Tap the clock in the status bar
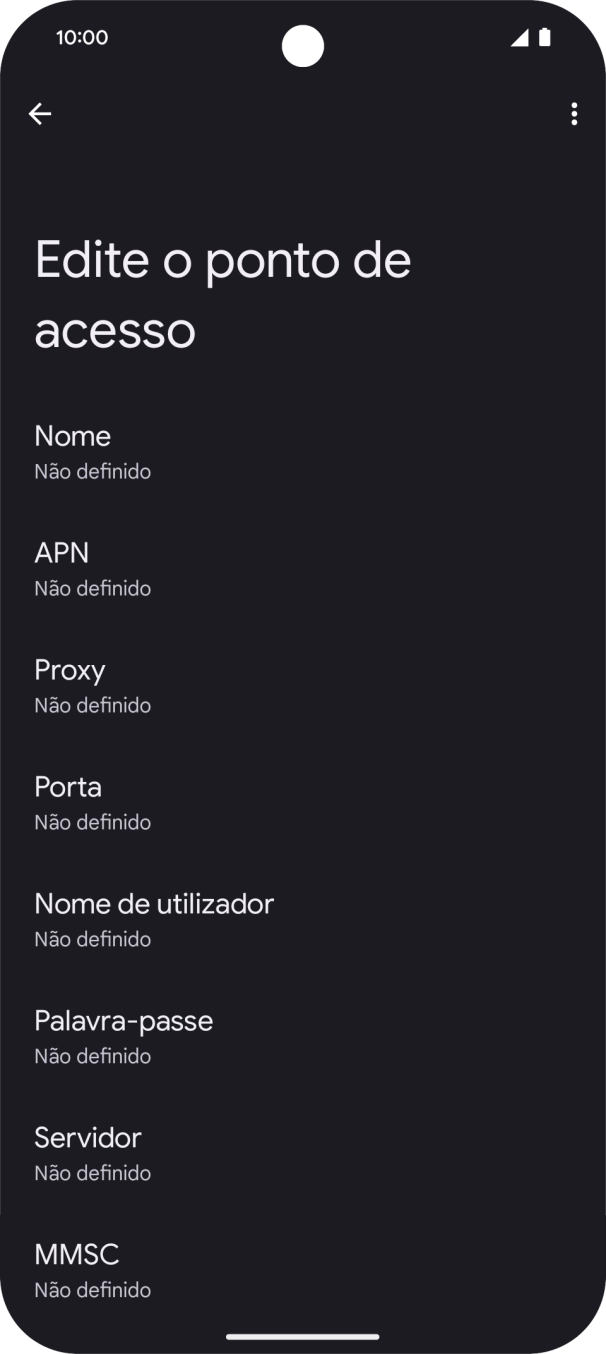Screen dimensions: 606x1354 (x=81, y=37)
